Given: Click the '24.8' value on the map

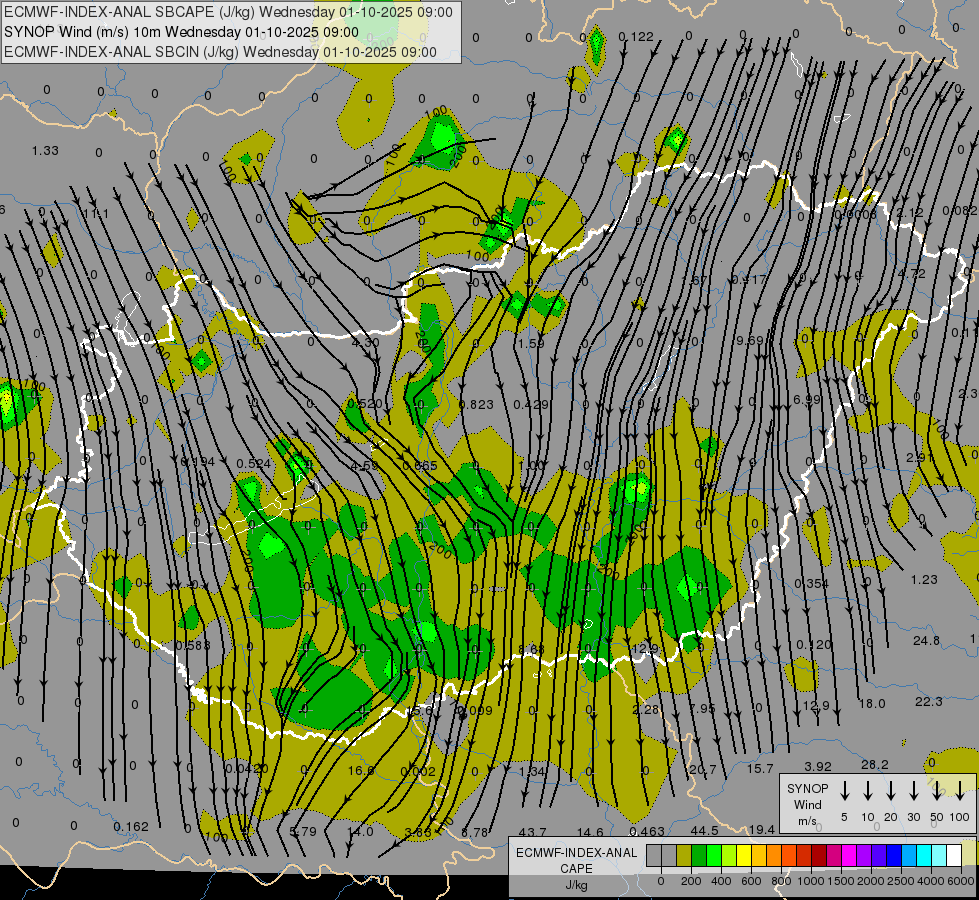Looking at the screenshot, I should pyautogui.click(x=926, y=641).
